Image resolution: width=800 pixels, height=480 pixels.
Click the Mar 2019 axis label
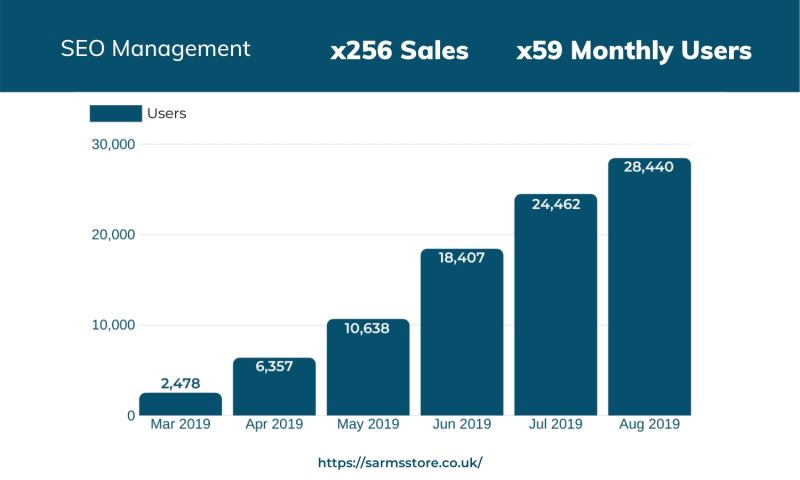pos(180,424)
